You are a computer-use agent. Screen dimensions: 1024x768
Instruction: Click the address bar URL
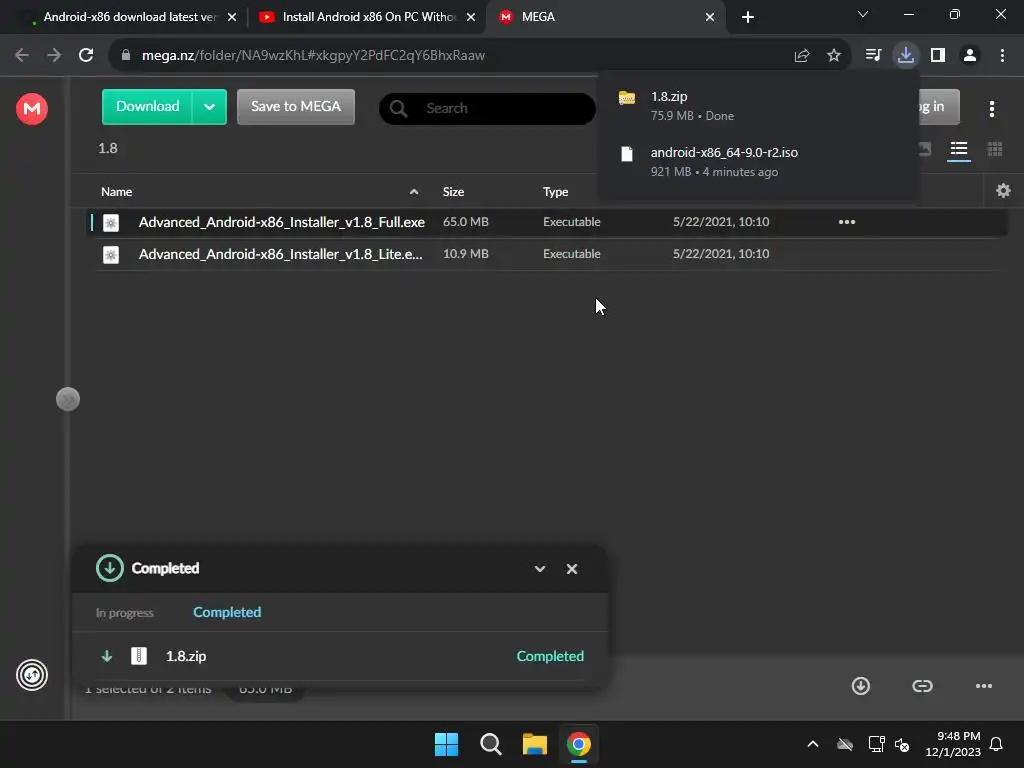(x=313, y=56)
